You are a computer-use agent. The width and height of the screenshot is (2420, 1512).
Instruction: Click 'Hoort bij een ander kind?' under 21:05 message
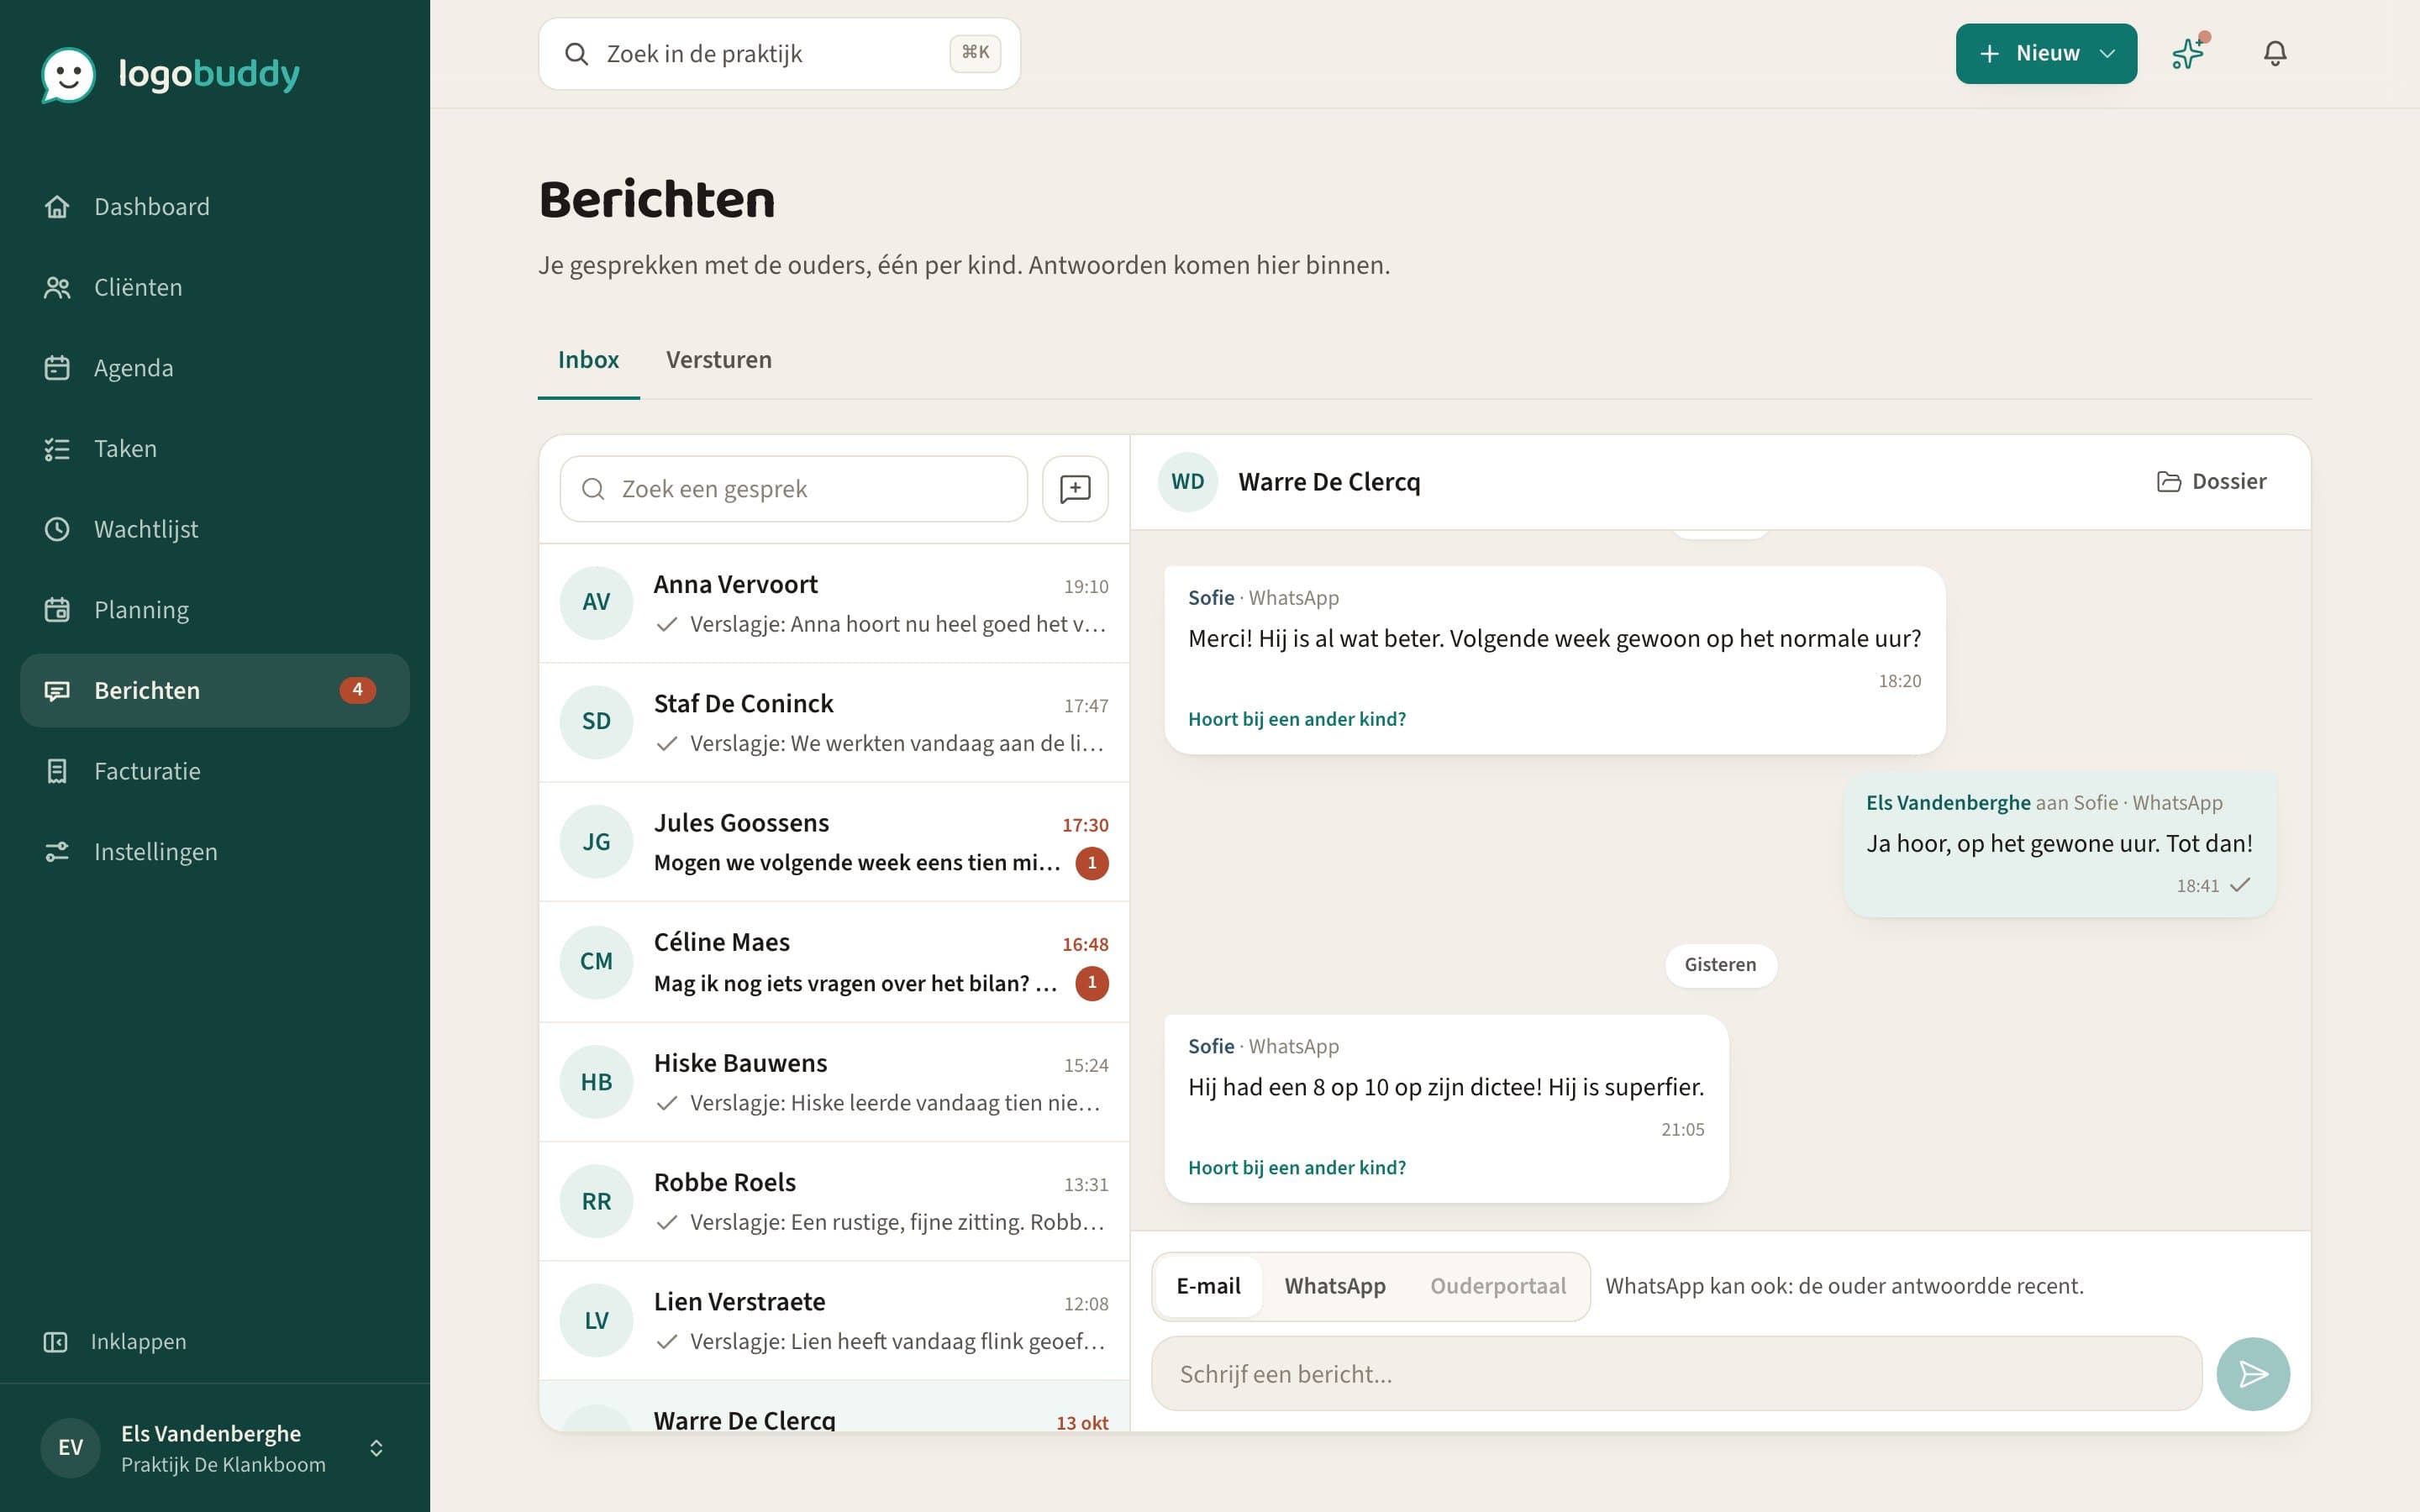tap(1297, 1168)
